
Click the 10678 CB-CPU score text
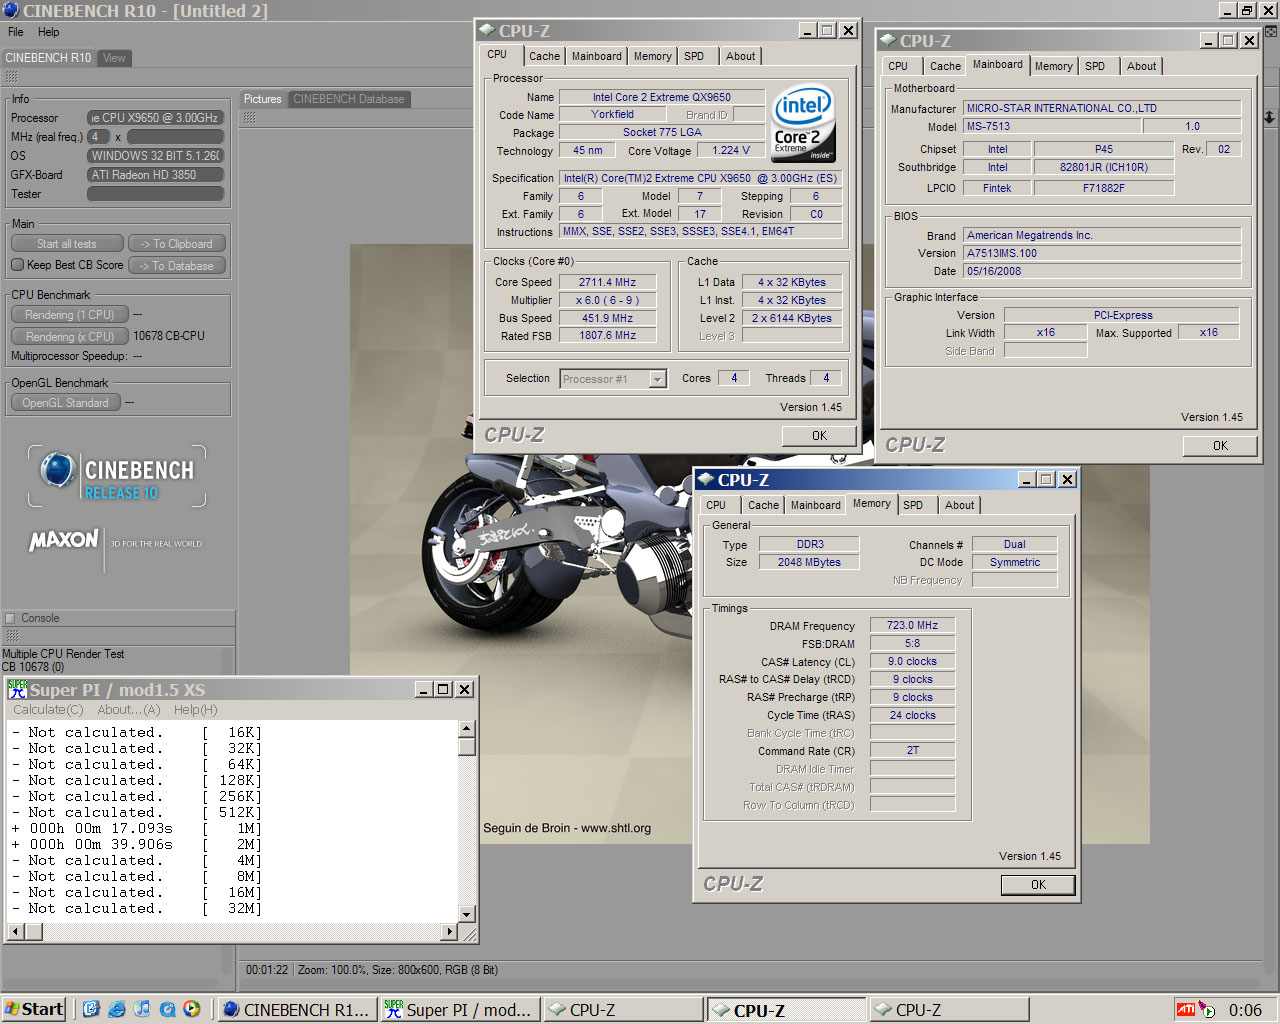tap(169, 336)
